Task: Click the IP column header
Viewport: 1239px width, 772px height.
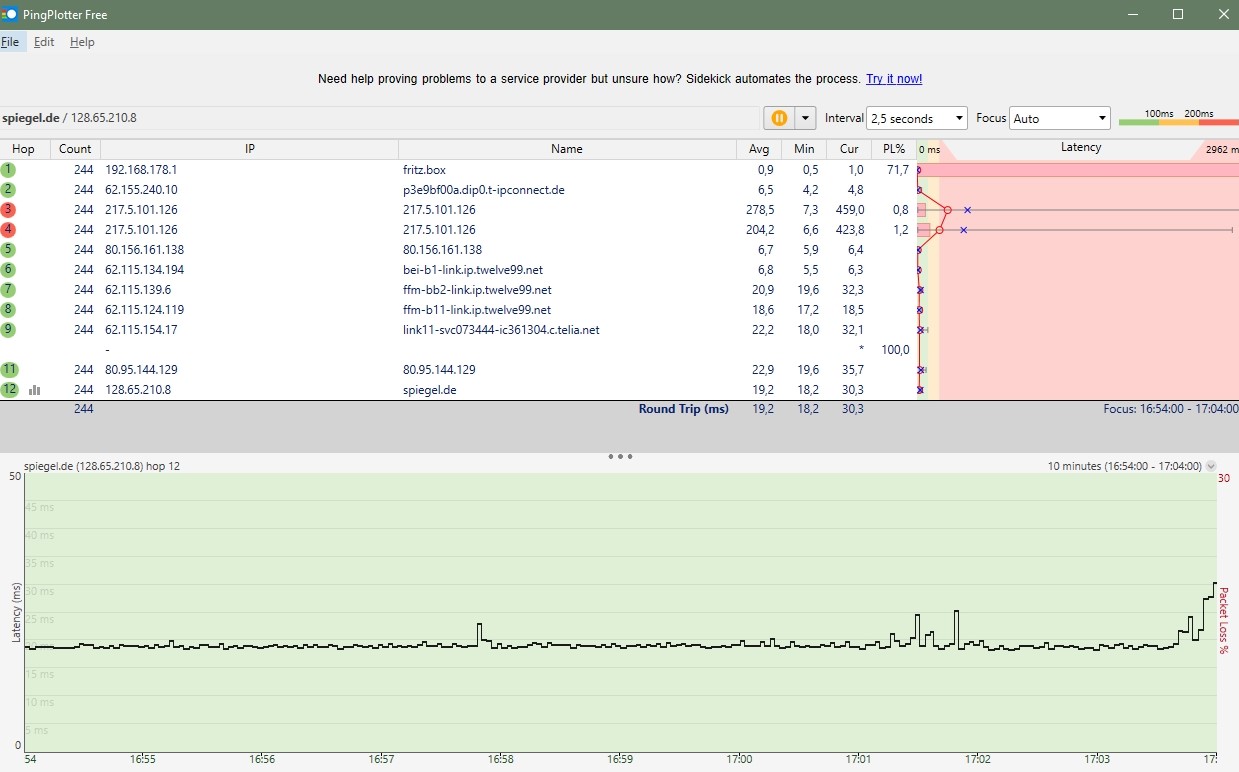Action: point(250,149)
